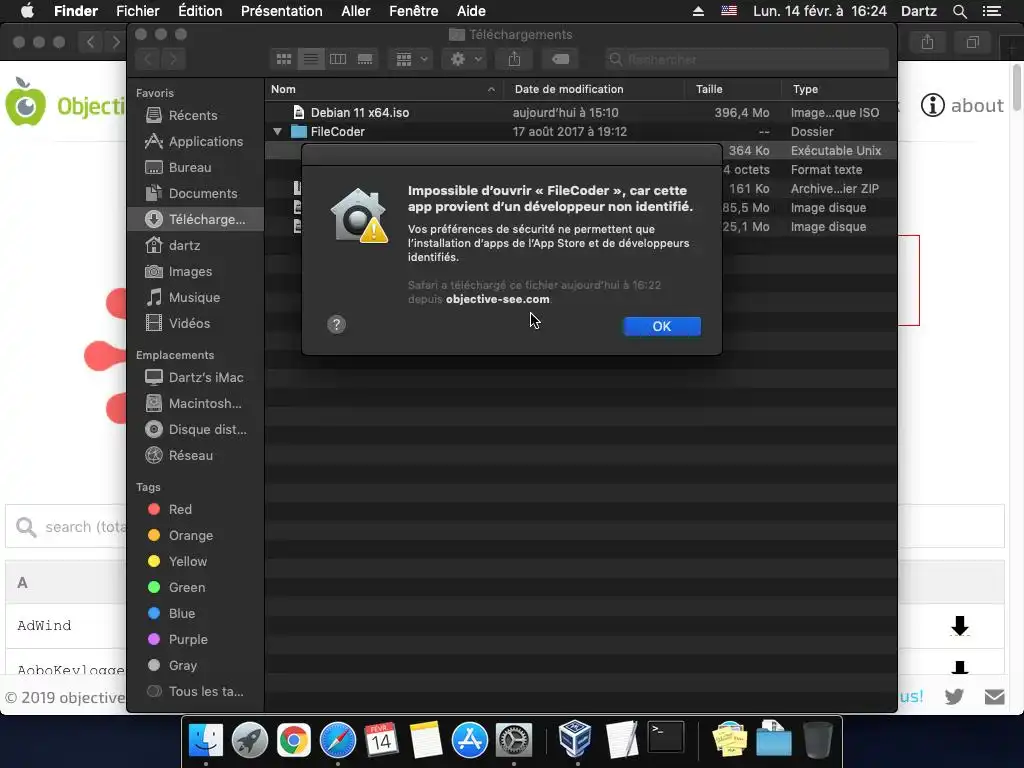Open the gear action menu
This screenshot has width=1024, height=768.
[x=466, y=59]
